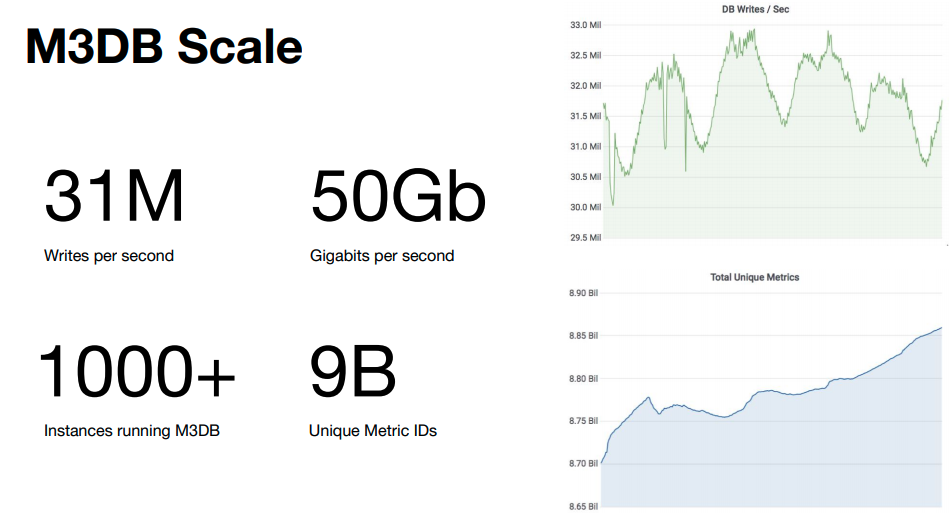Click the 31.0 Mil y-axis label
The image size is (949, 520).
click(x=585, y=147)
